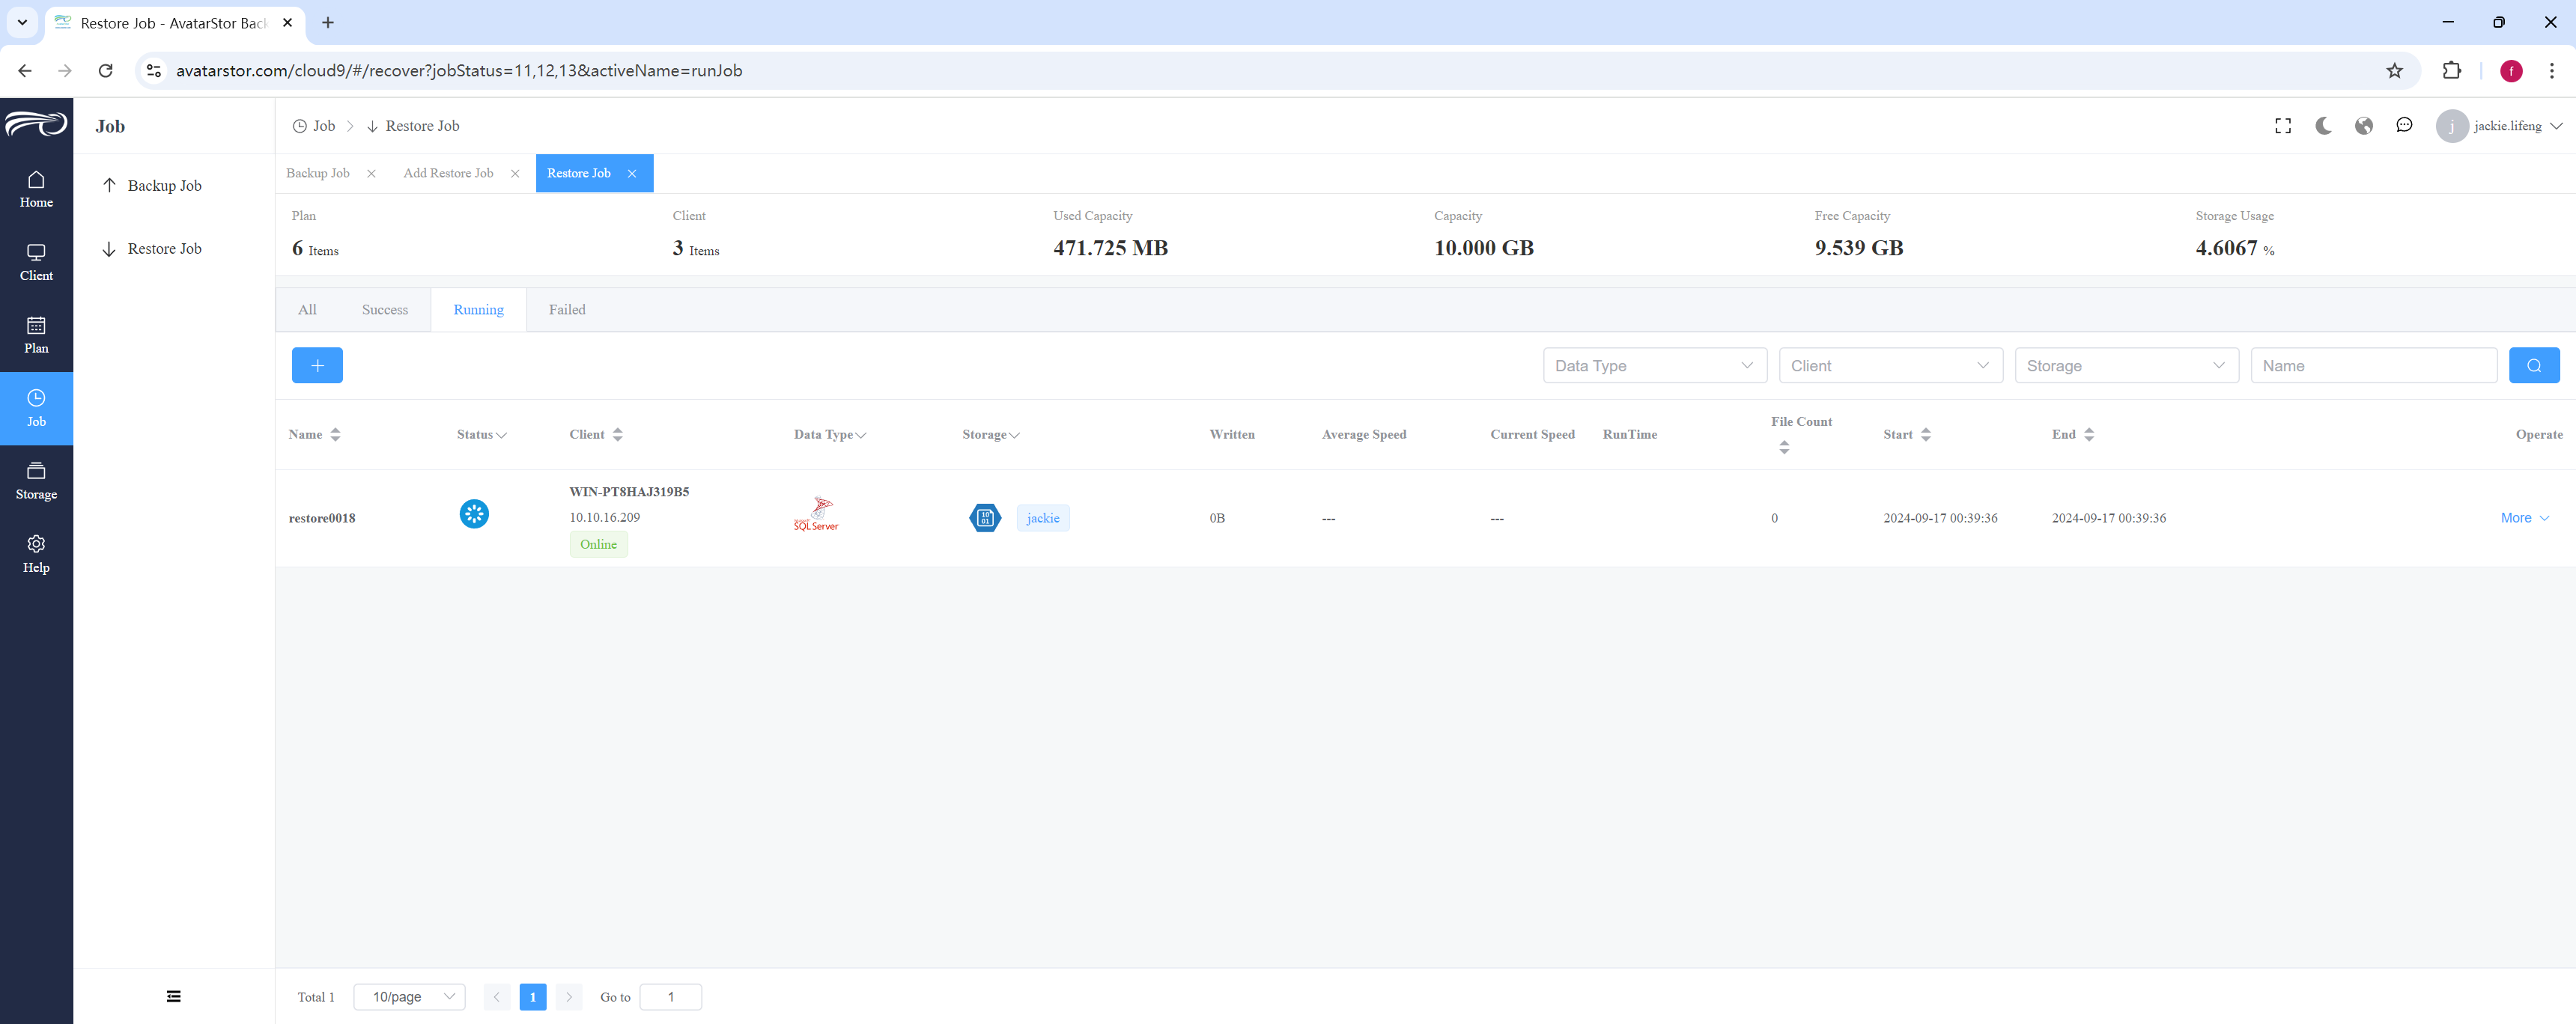
Task: Click the user avatar icon
Action: click(x=2451, y=126)
